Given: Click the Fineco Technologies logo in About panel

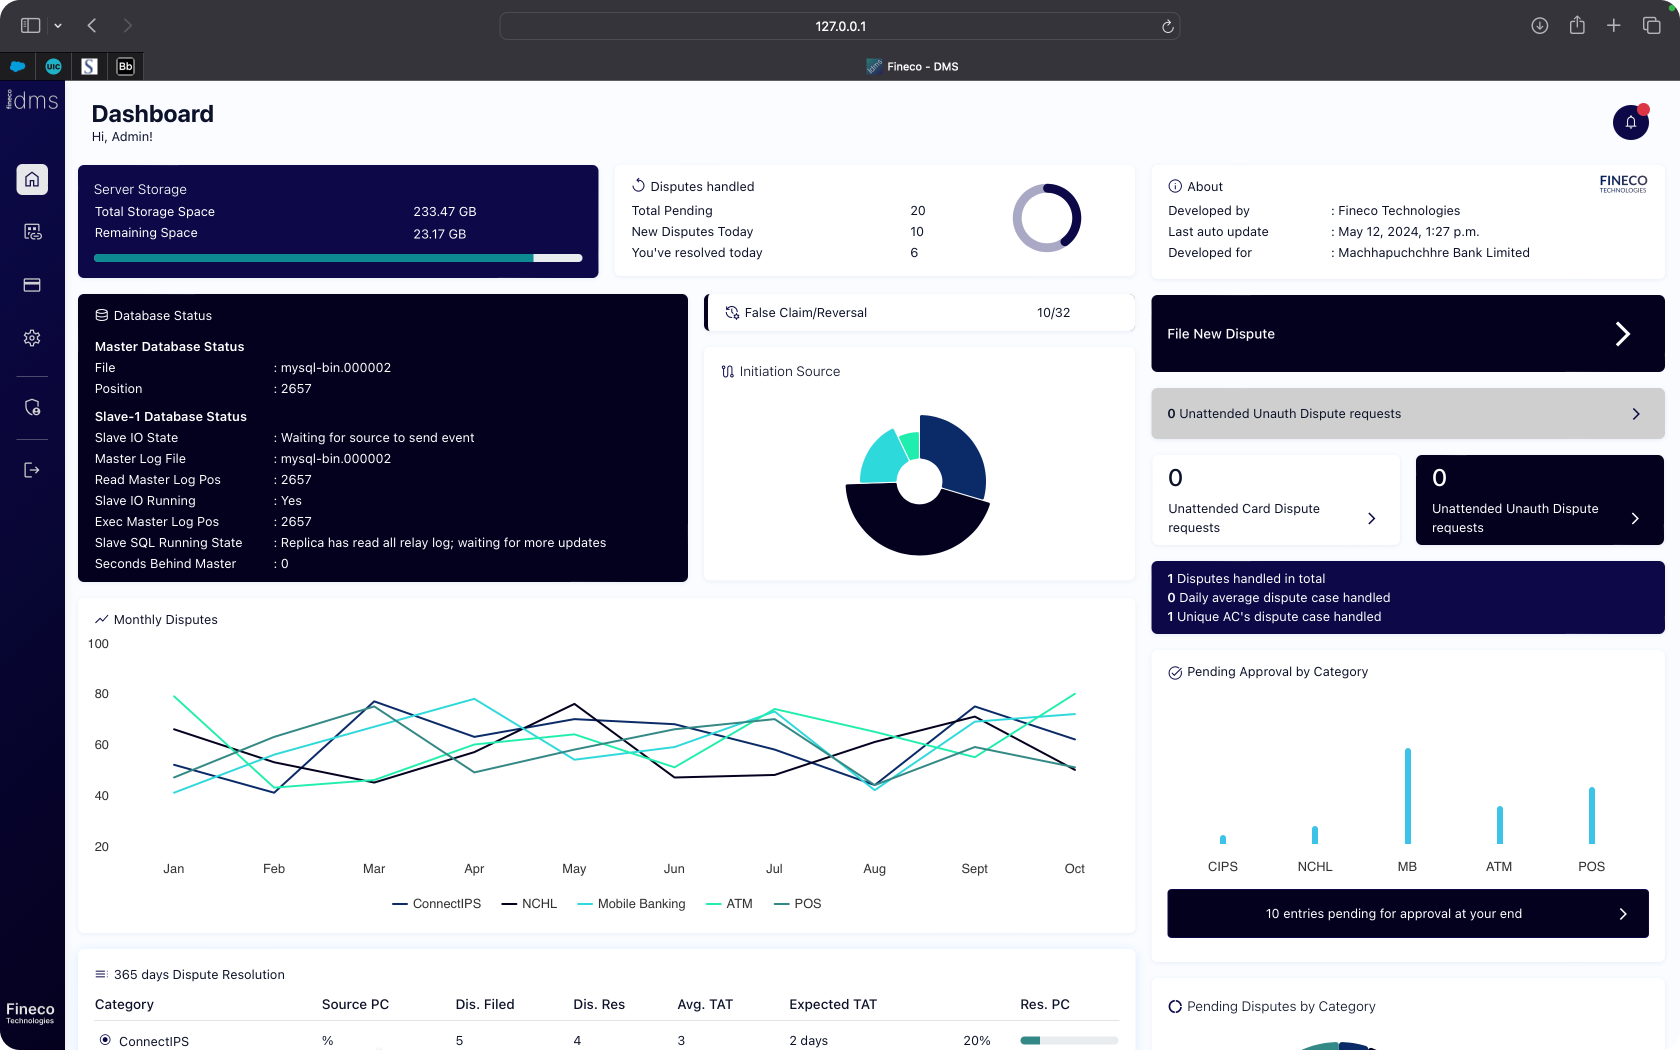Looking at the screenshot, I should click(1623, 185).
